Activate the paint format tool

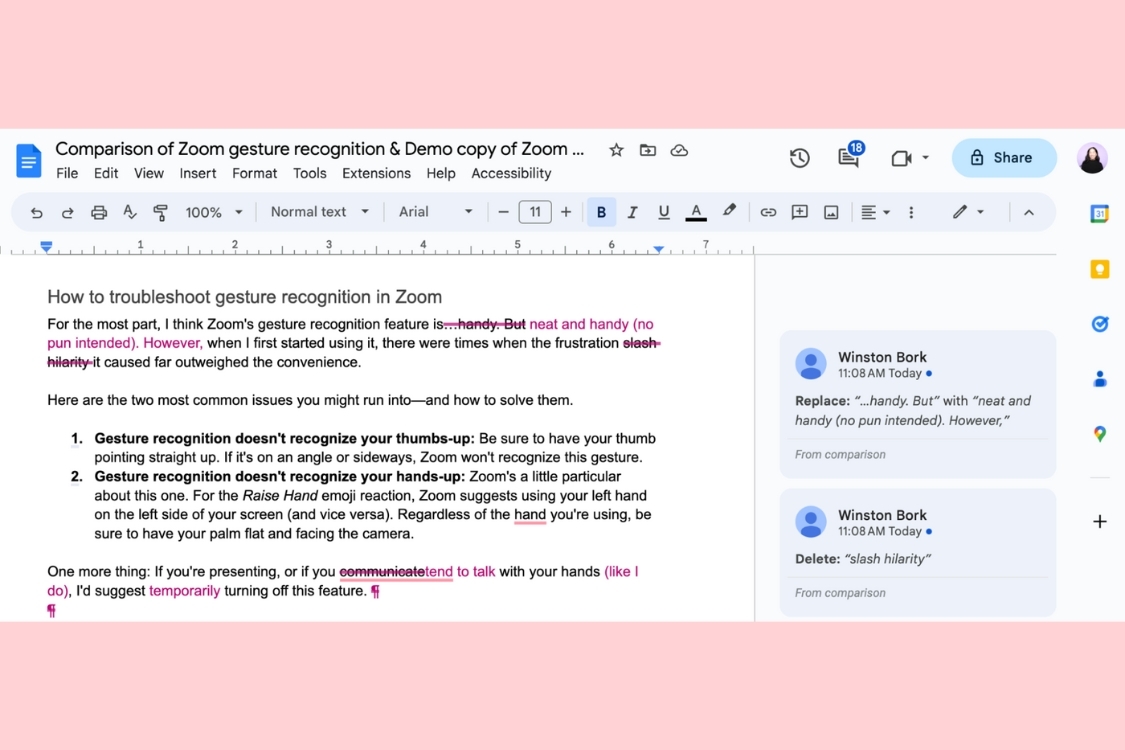pyautogui.click(x=161, y=212)
